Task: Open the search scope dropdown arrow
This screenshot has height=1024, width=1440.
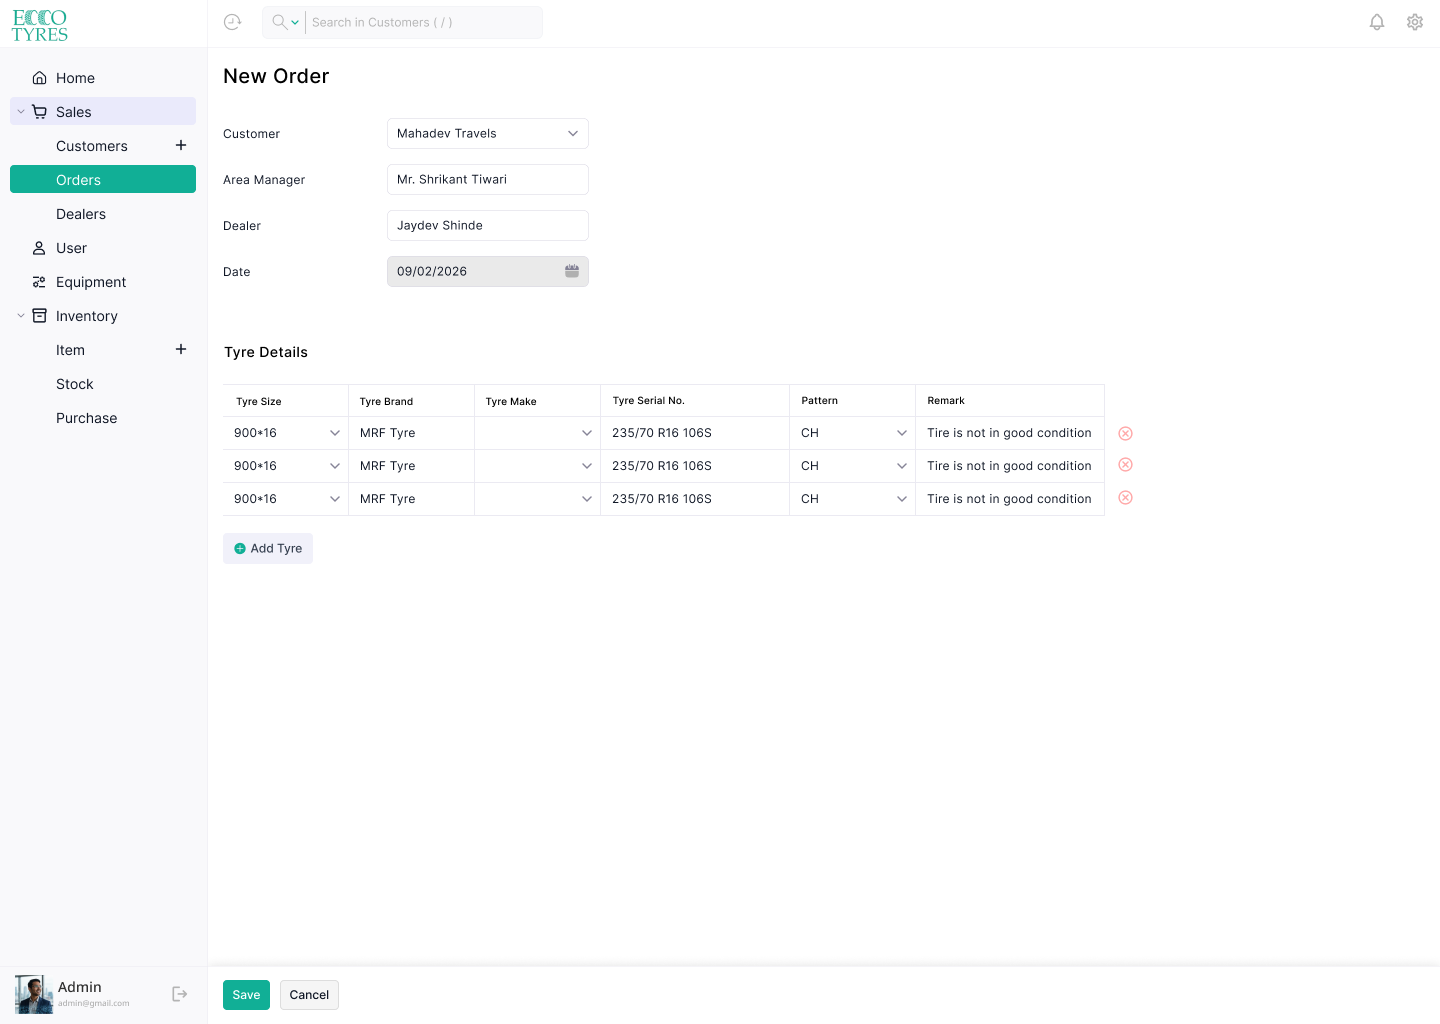Action: (295, 22)
